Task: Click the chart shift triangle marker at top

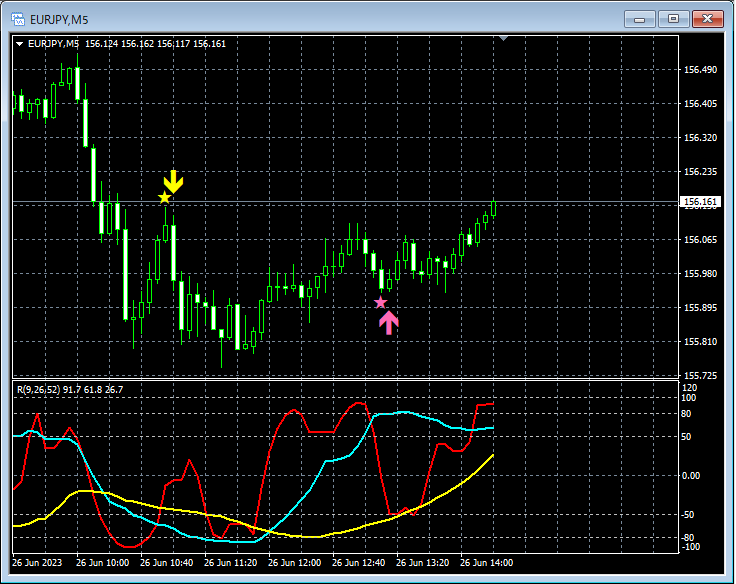Action: pyautogui.click(x=503, y=38)
